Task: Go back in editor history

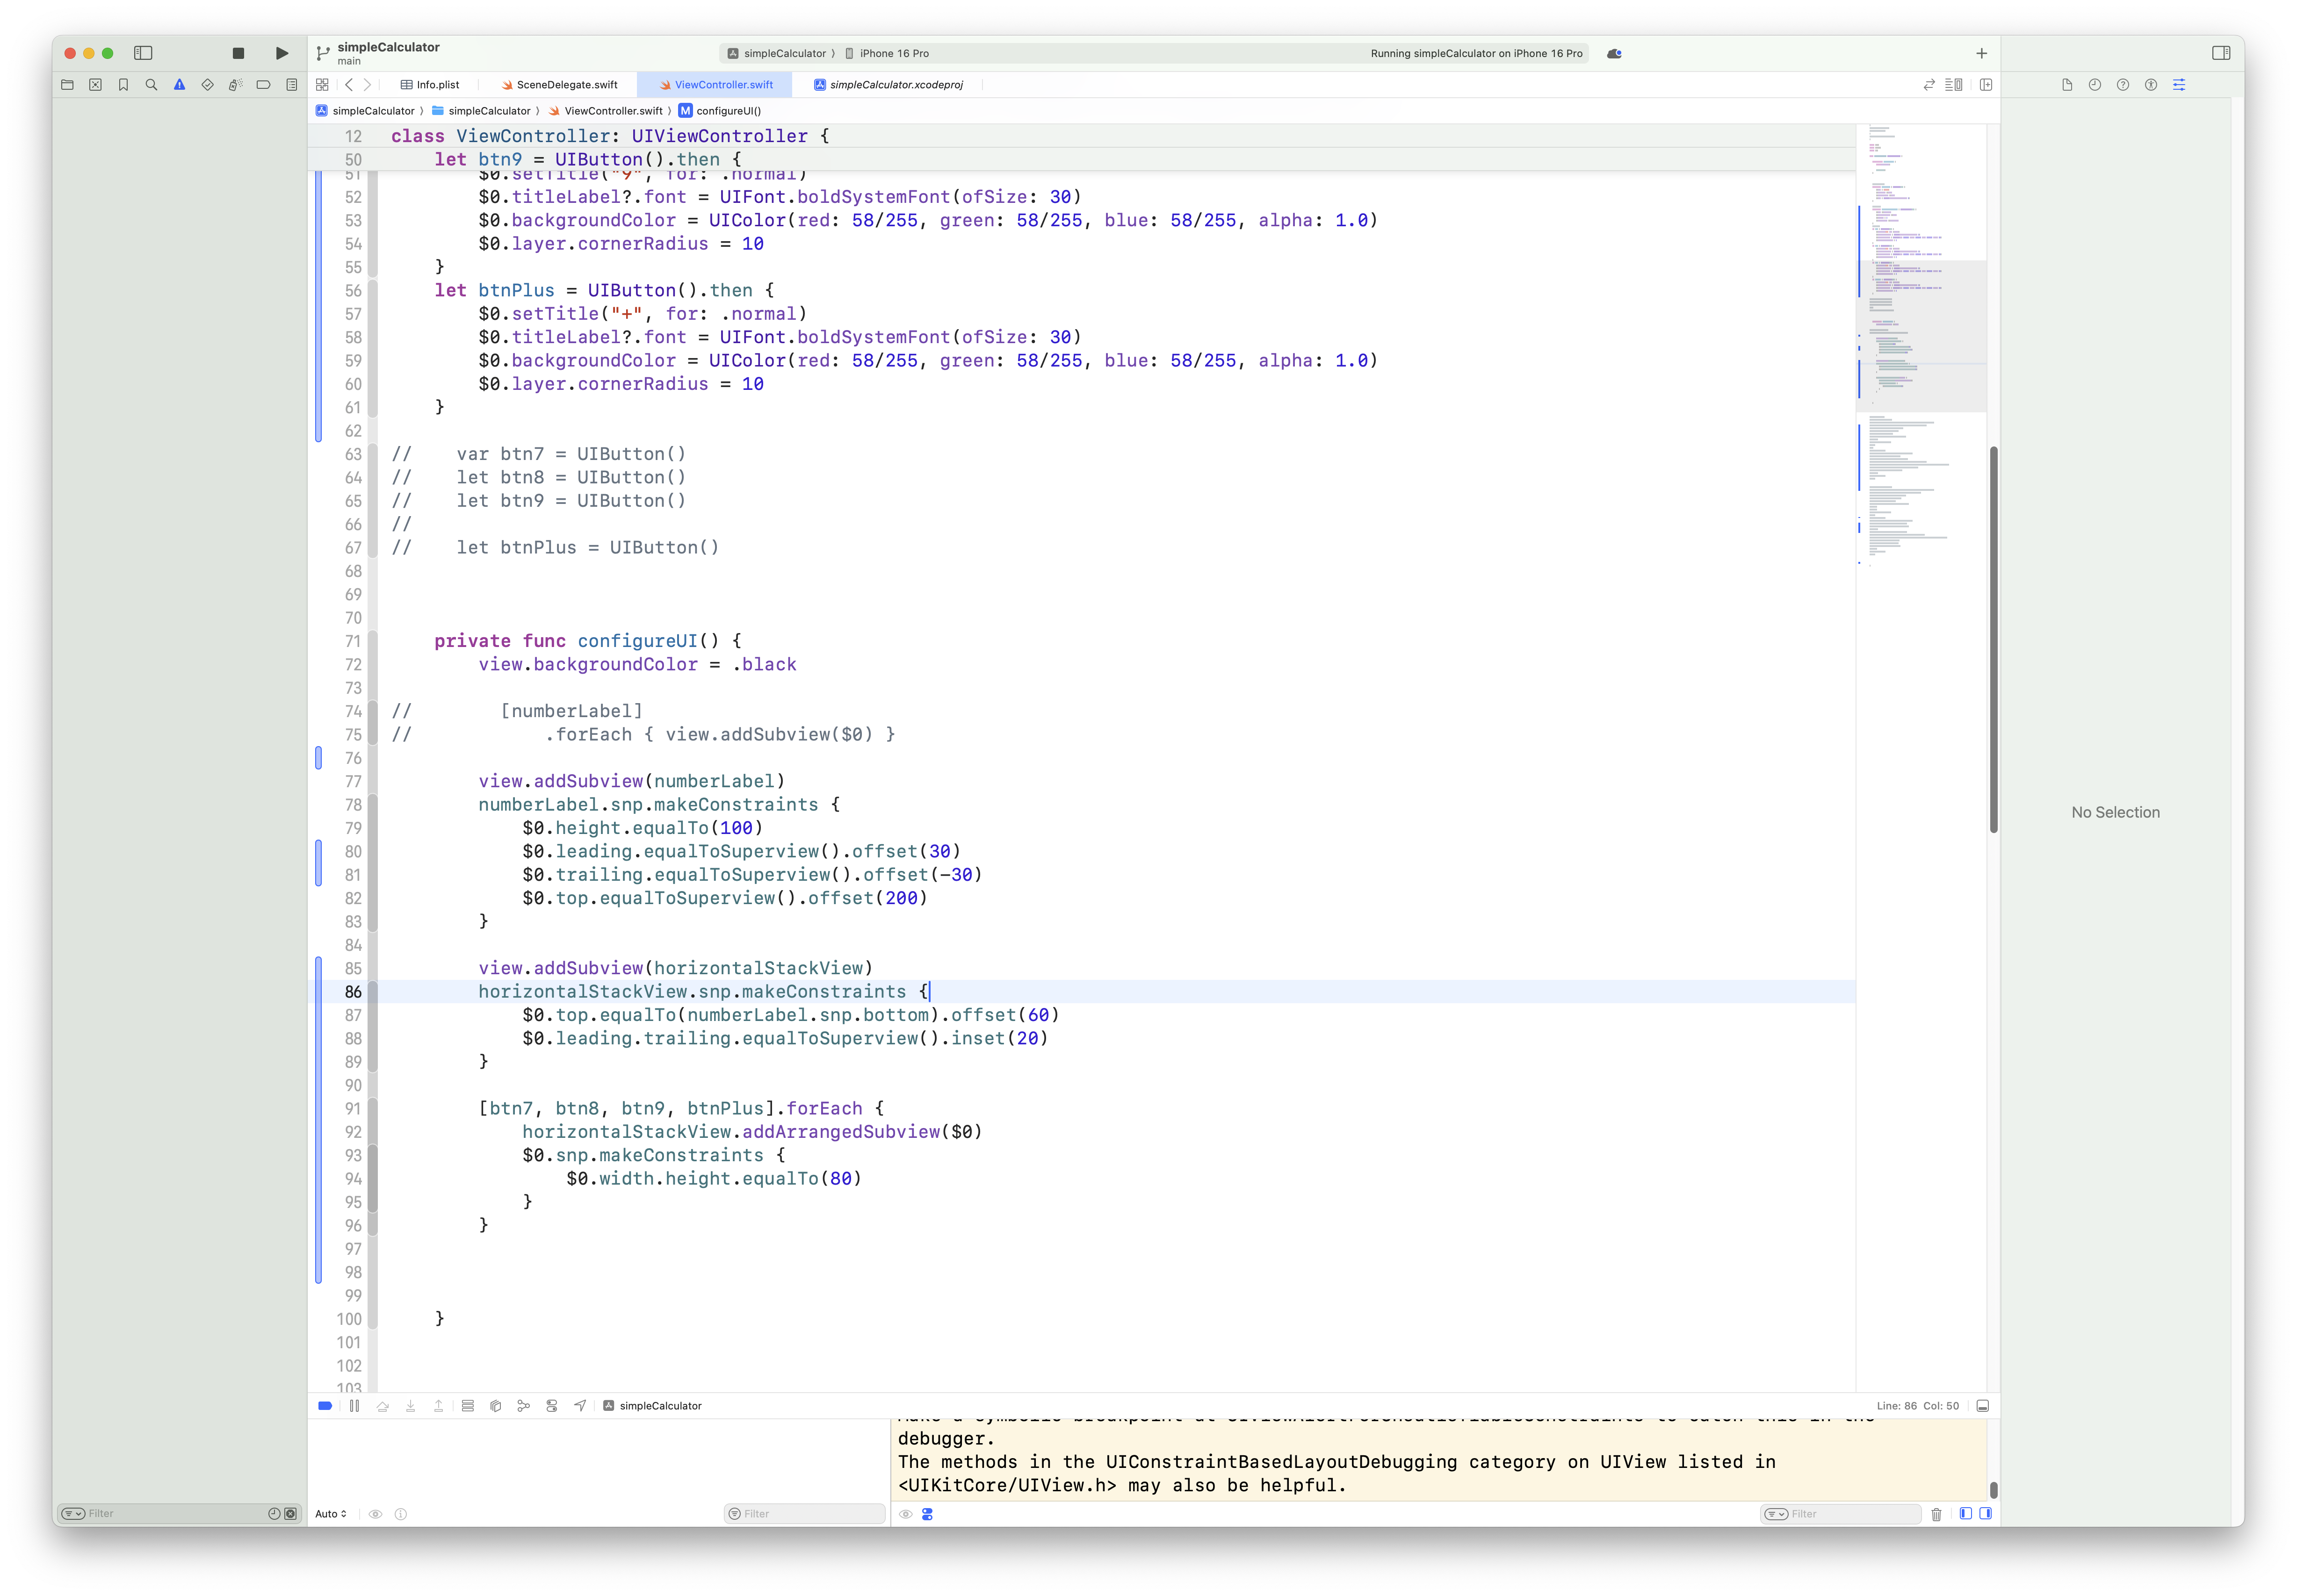Action: [x=349, y=85]
